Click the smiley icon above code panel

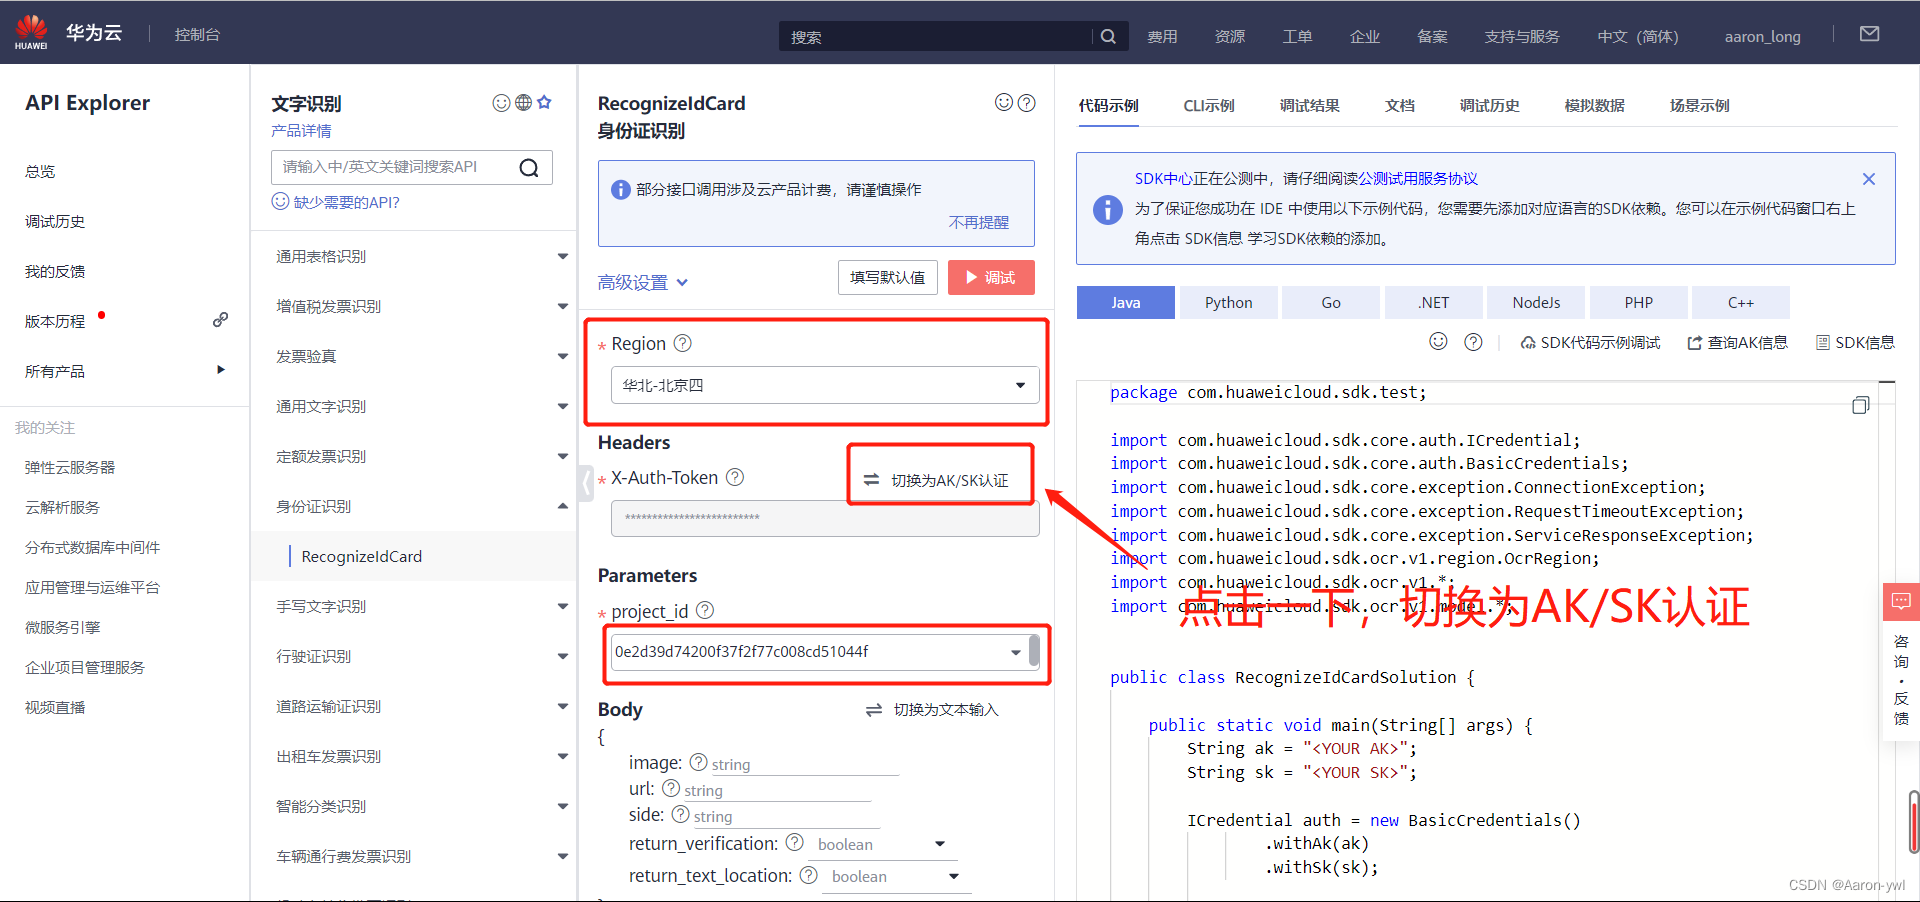point(1438,341)
